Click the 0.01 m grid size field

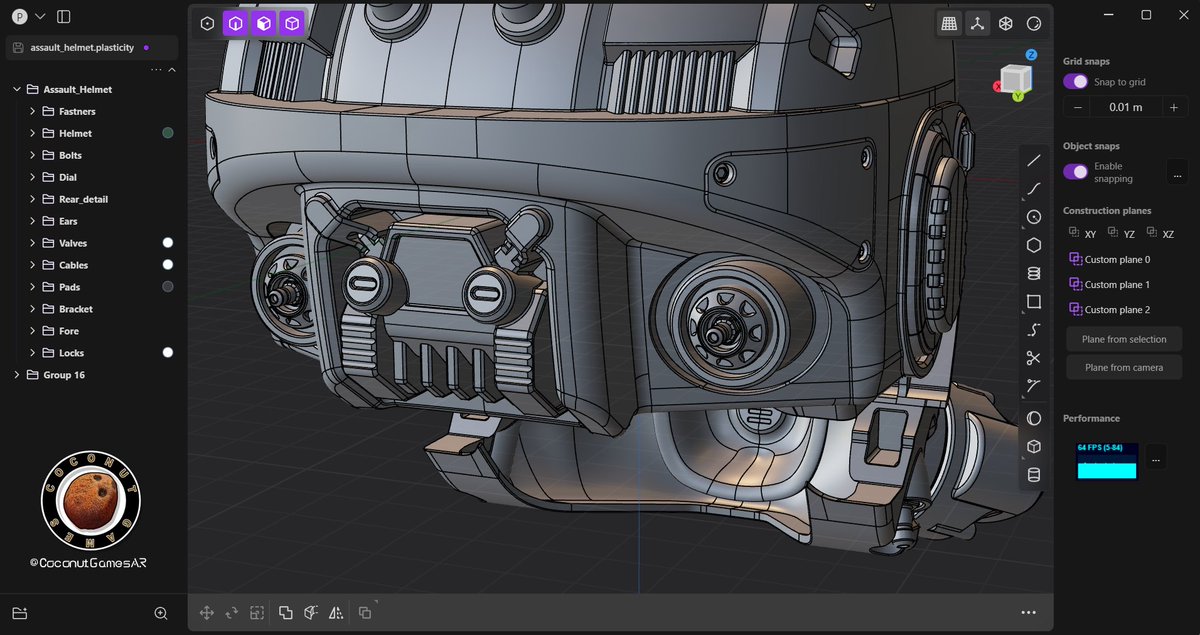tap(1125, 107)
